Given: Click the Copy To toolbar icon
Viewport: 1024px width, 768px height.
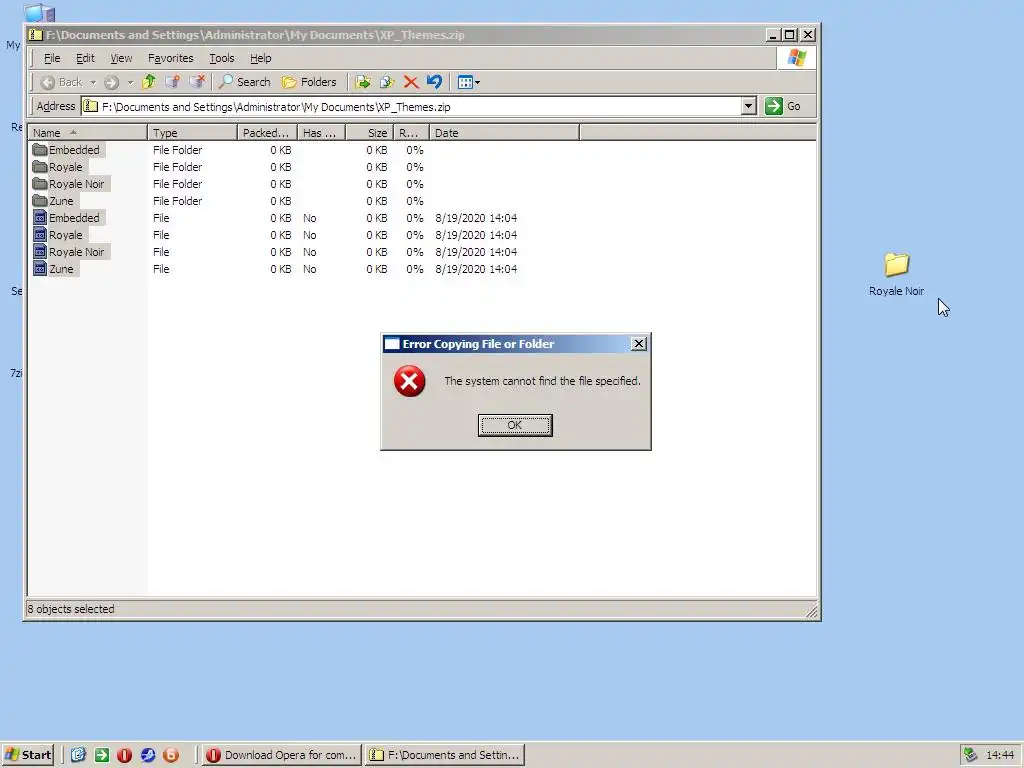Looking at the screenshot, I should pyautogui.click(x=387, y=82).
